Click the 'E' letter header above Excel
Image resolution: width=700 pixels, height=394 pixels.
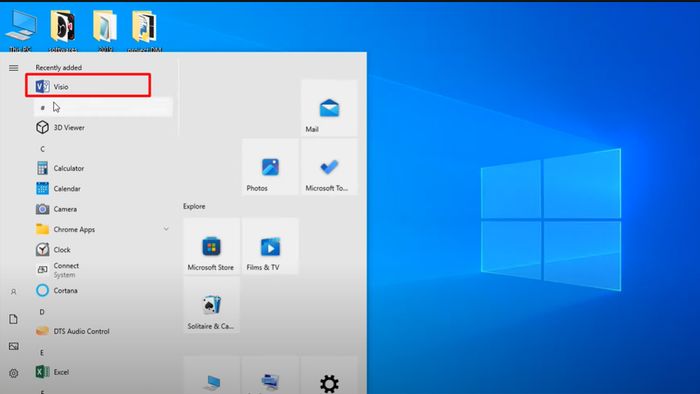coord(42,353)
